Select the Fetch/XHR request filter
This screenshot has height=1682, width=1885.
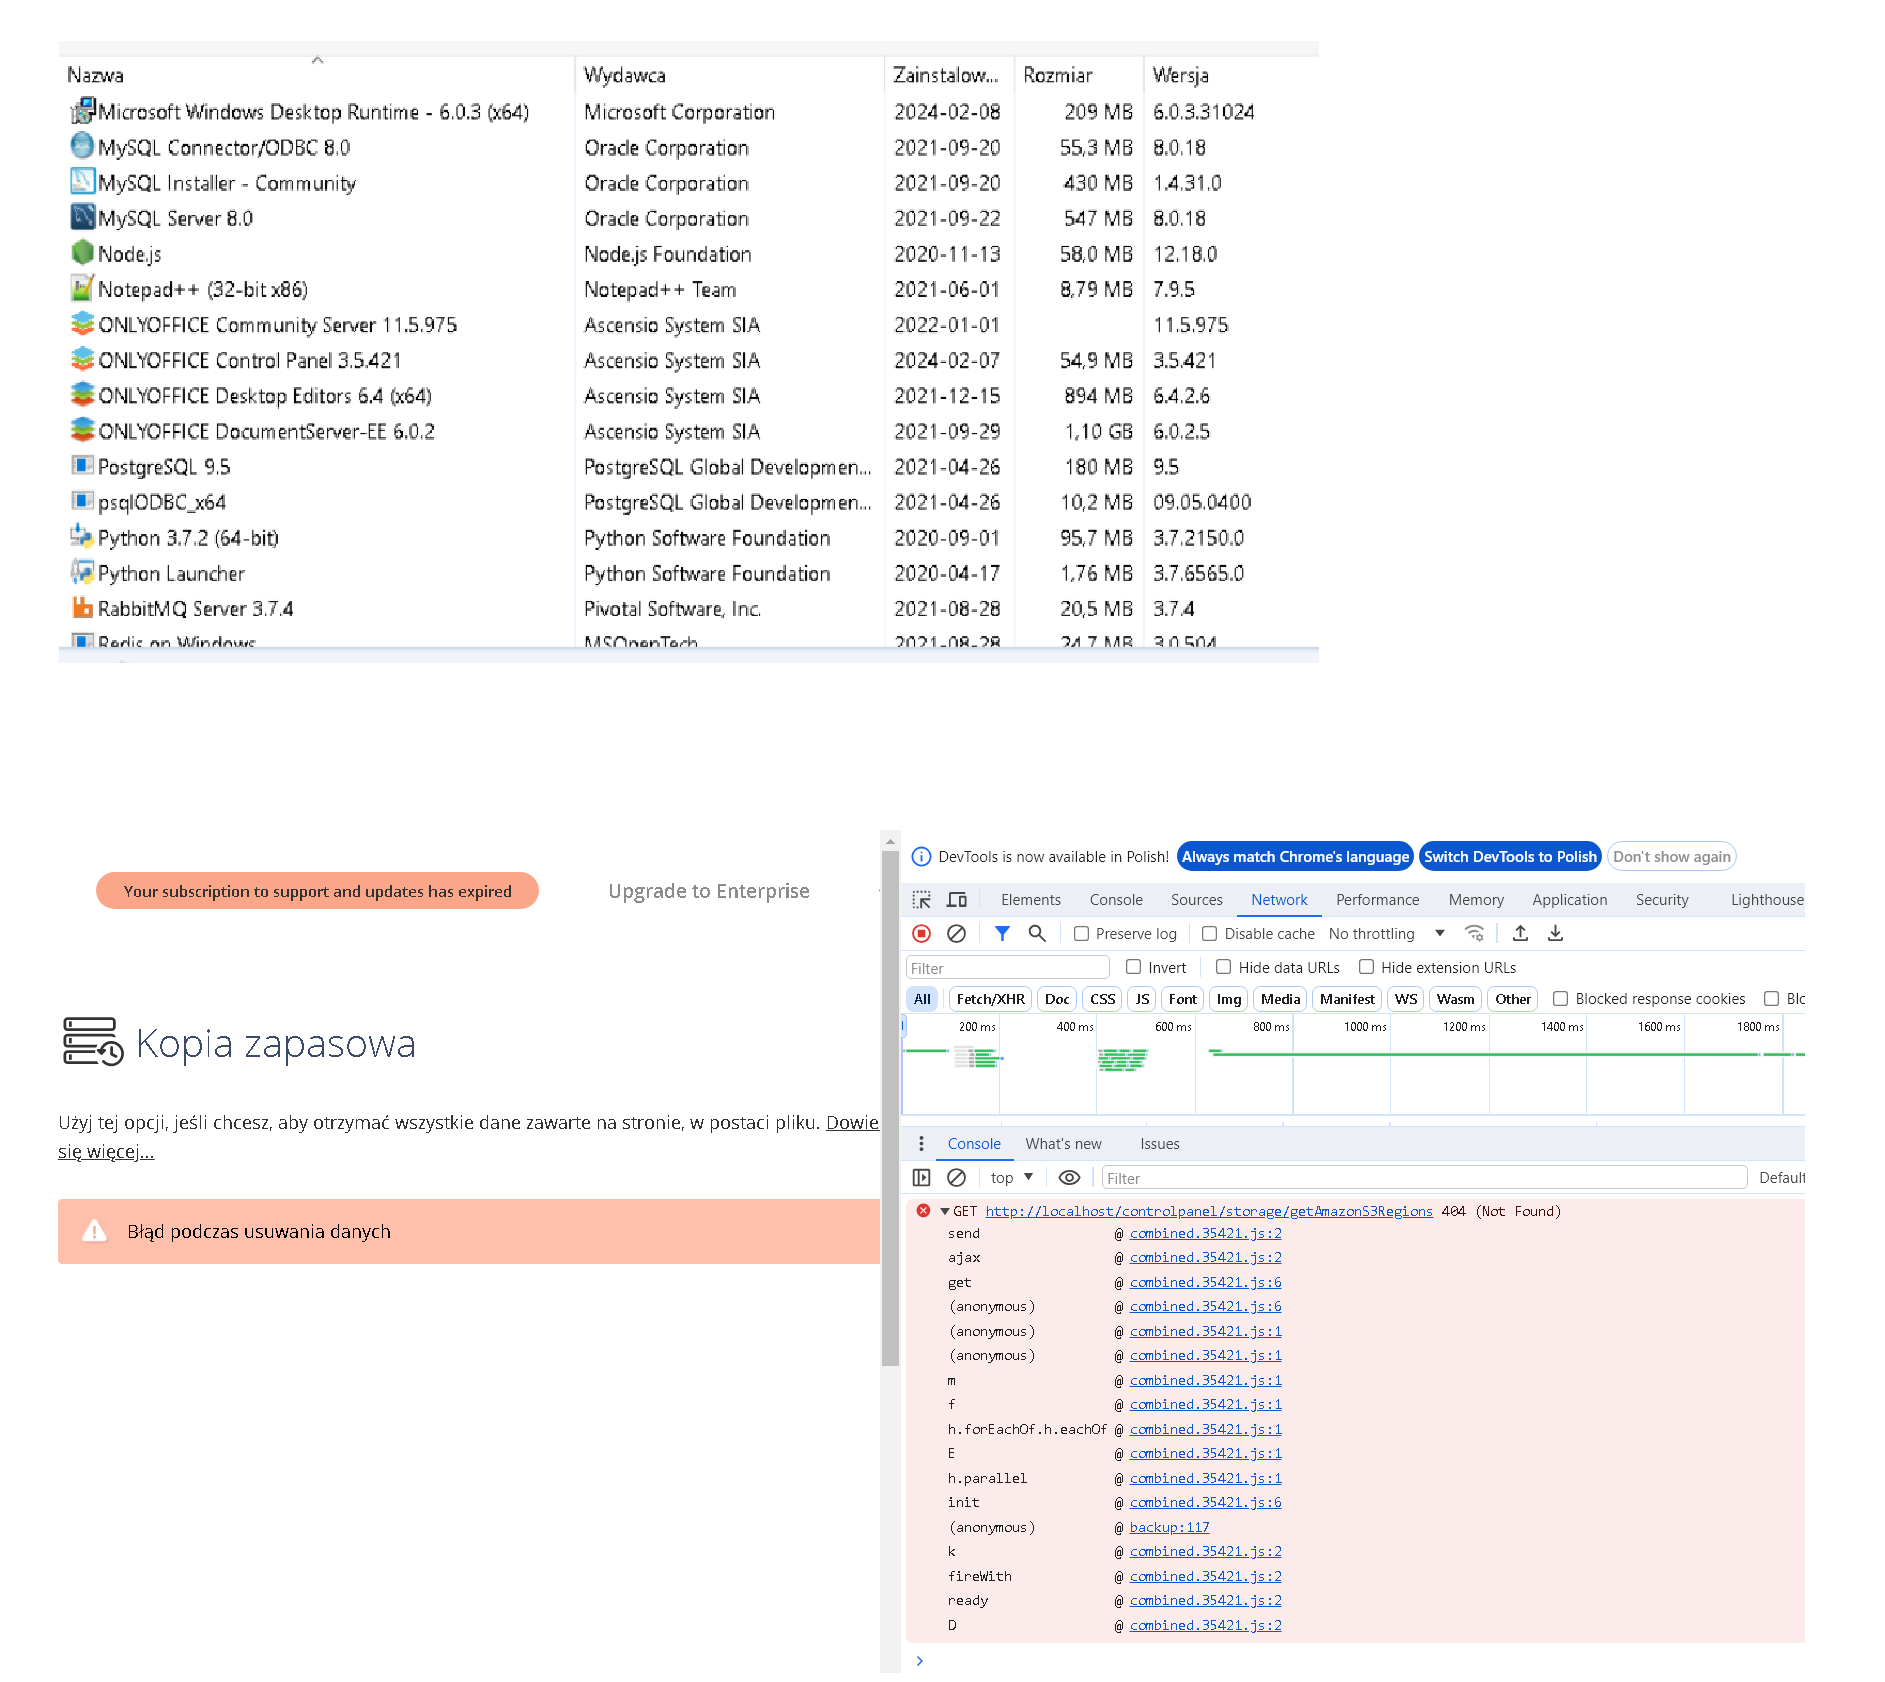[x=990, y=999]
